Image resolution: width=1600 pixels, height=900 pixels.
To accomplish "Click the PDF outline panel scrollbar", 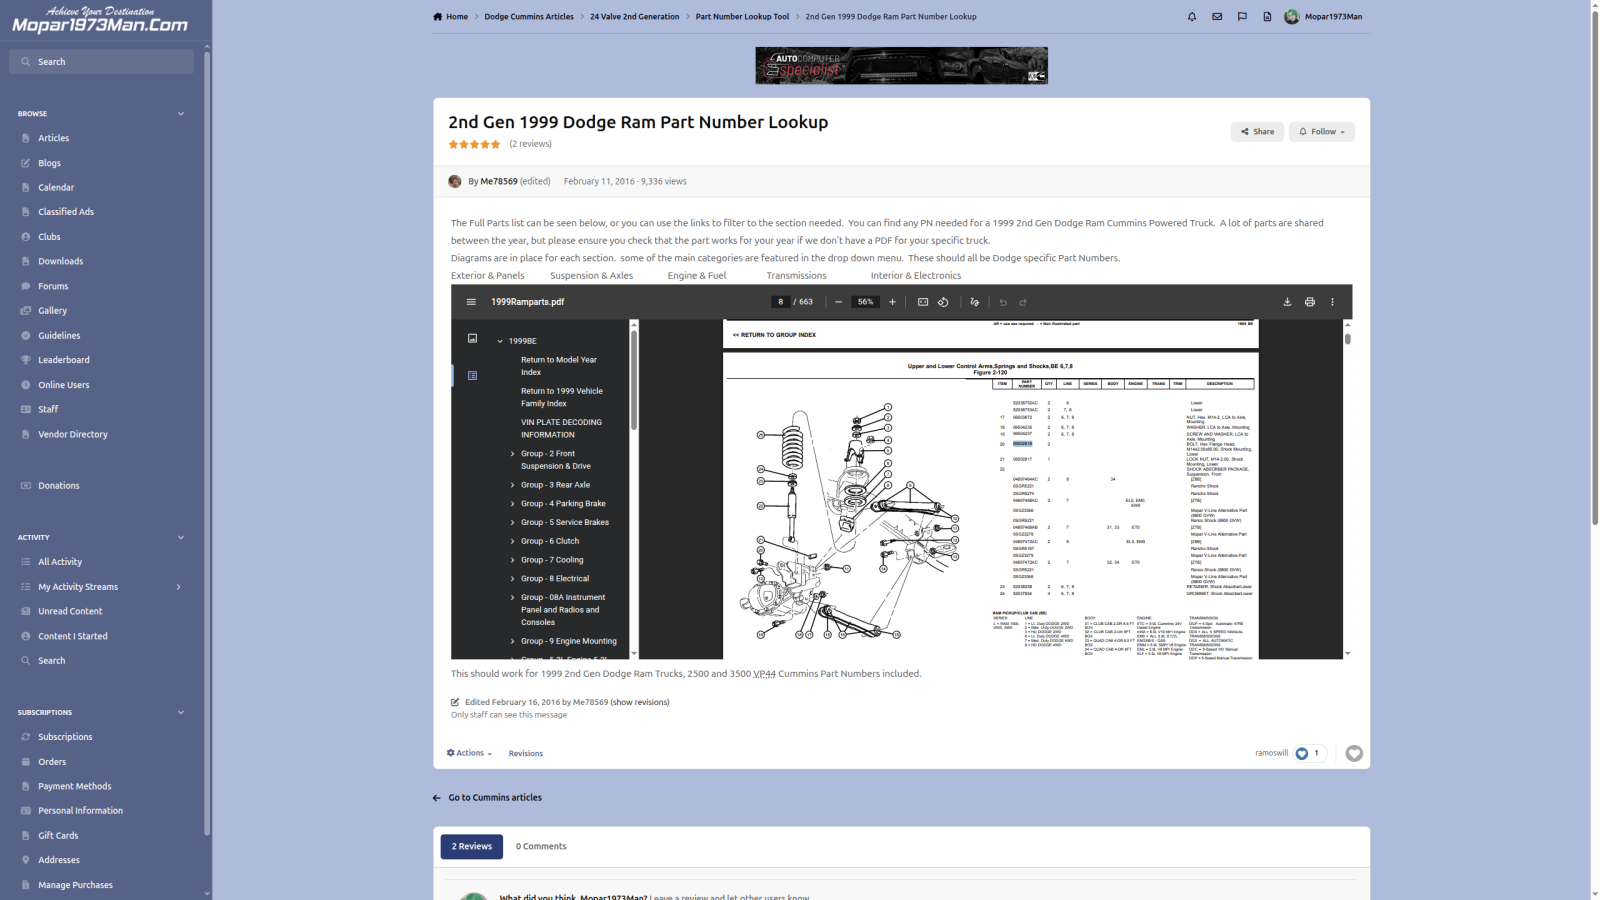I will (634, 380).
